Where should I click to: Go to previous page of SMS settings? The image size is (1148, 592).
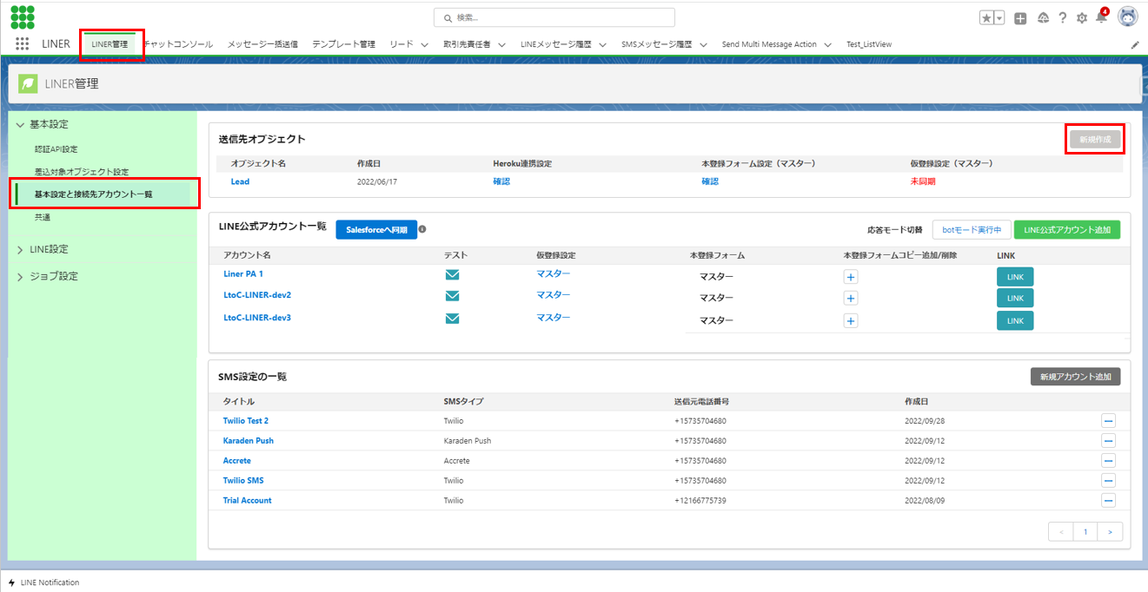[x=1061, y=532]
